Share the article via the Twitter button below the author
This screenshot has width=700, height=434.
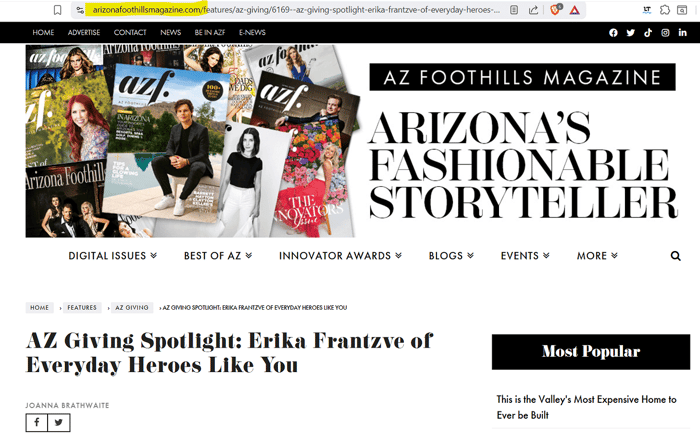[59, 422]
